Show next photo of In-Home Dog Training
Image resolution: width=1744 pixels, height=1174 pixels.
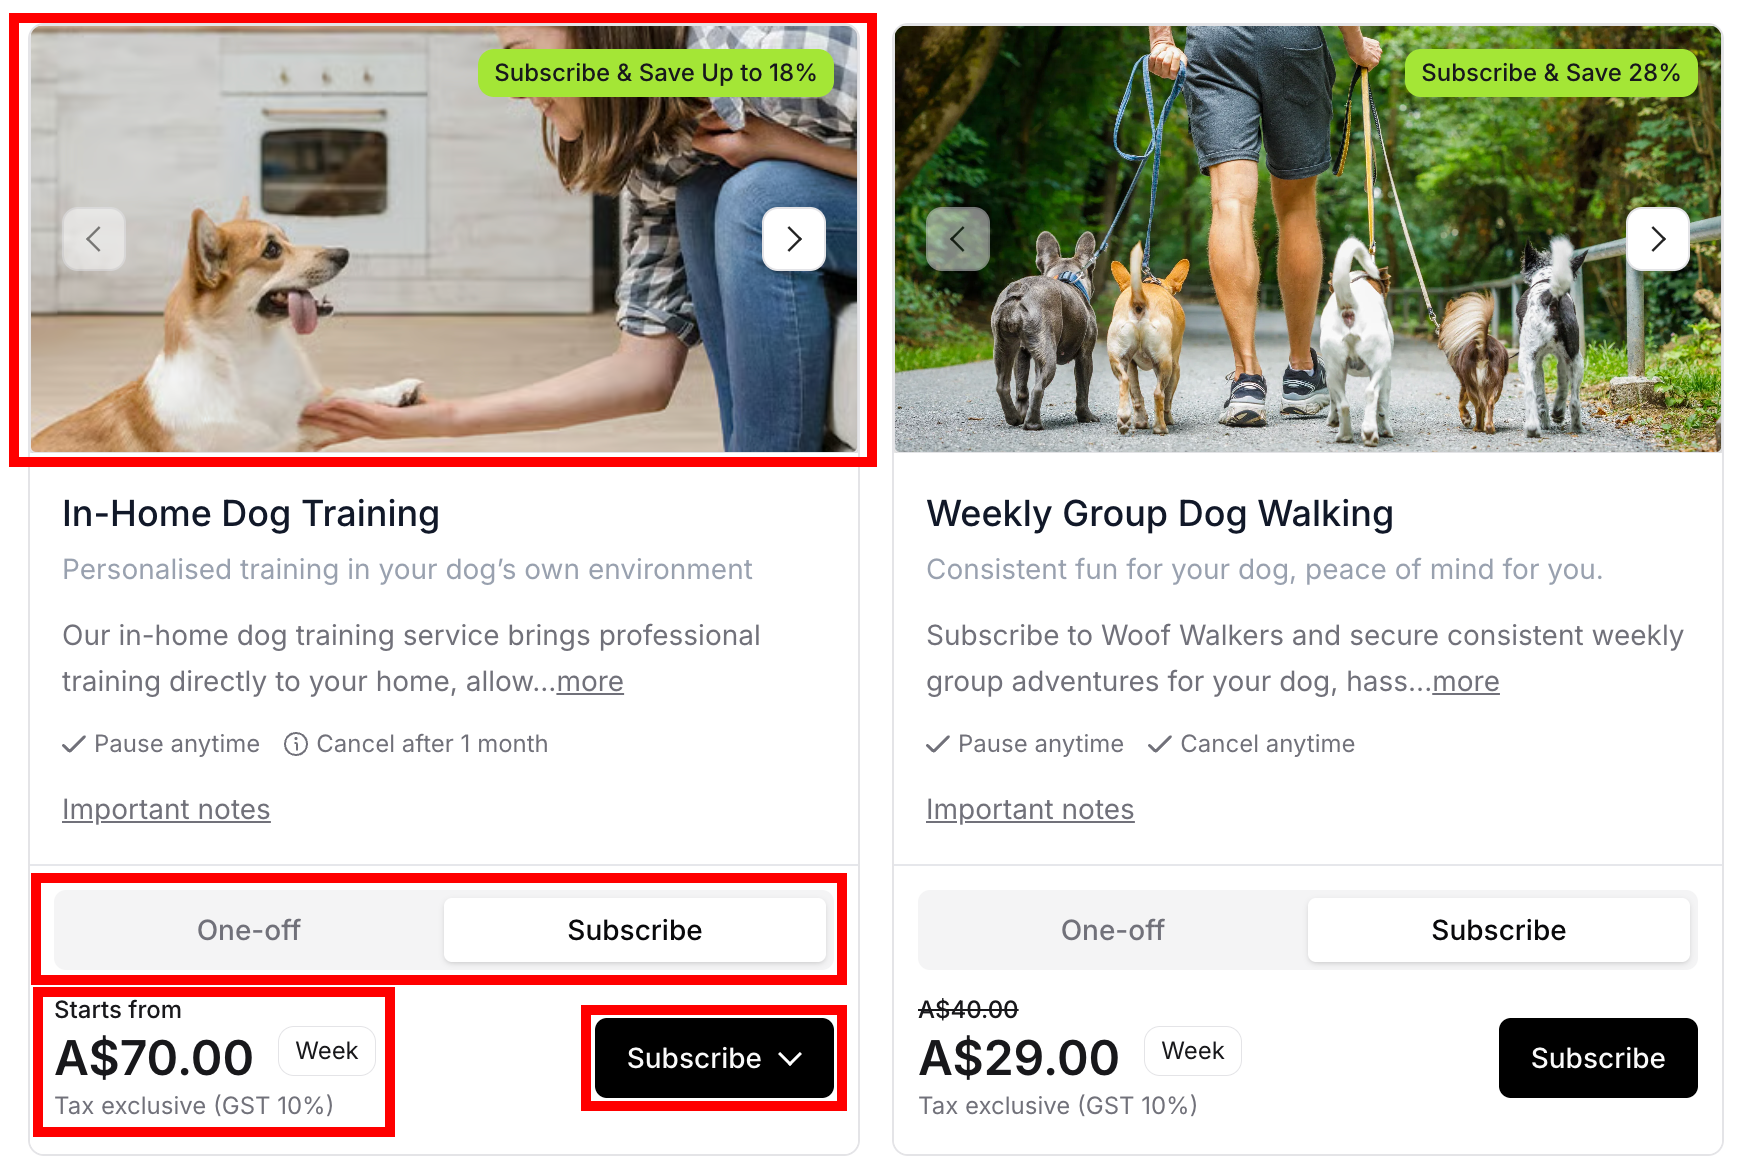click(794, 239)
